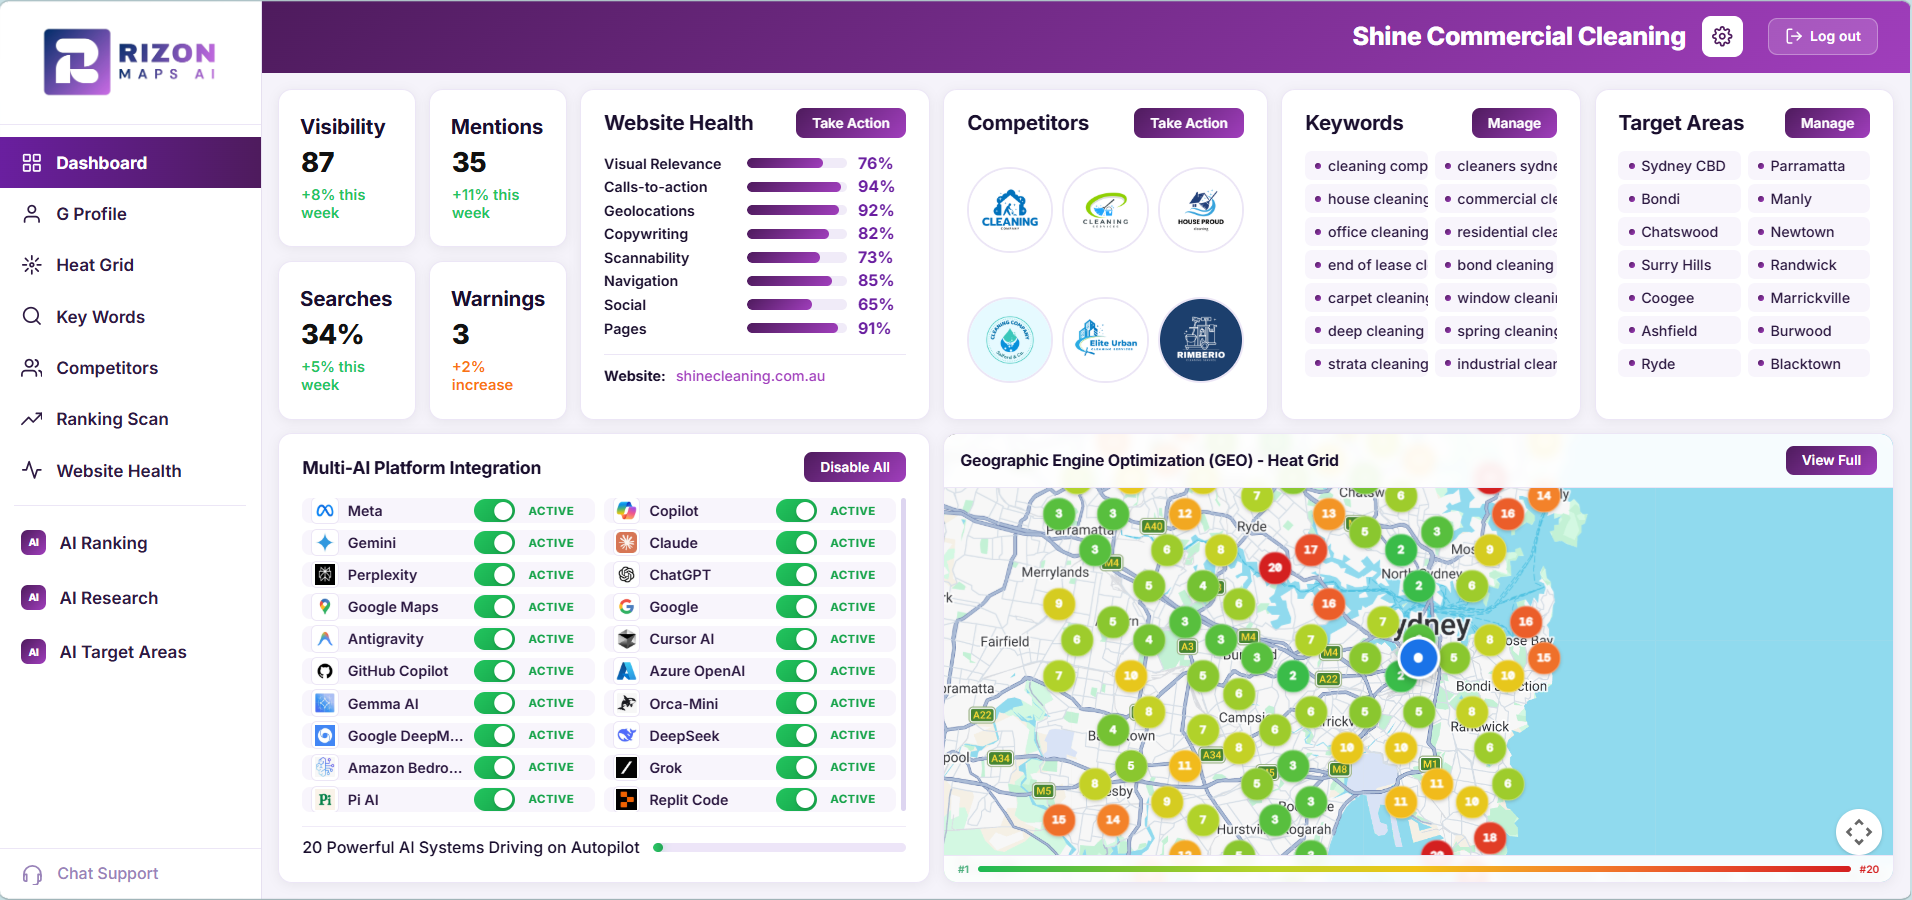Viewport: 1912px width, 900px height.
Task: Select the Sydney CBD target area
Action: point(1680,166)
